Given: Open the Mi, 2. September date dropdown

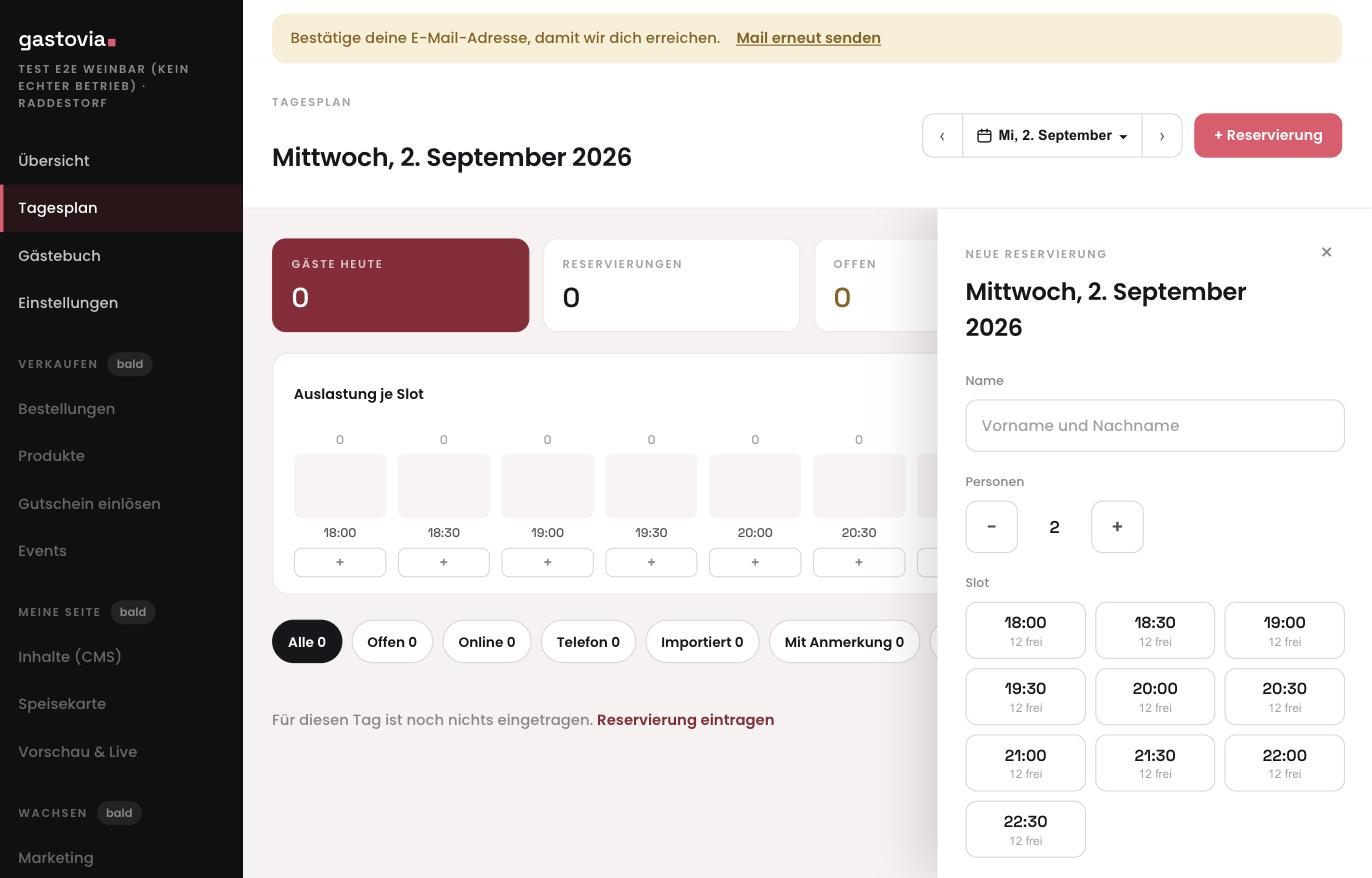Looking at the screenshot, I should 1052,135.
